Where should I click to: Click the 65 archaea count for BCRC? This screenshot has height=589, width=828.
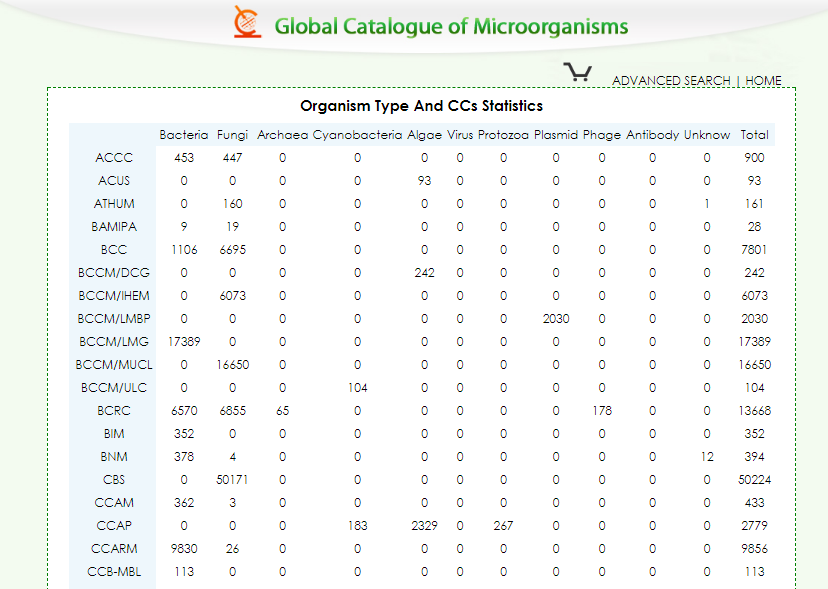(x=283, y=410)
